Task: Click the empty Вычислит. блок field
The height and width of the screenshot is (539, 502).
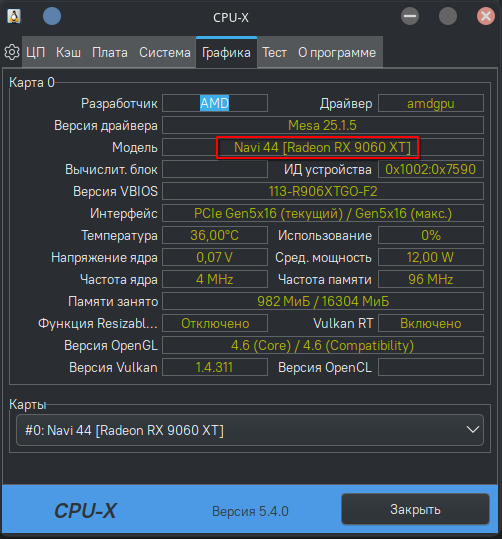Action: click(x=215, y=169)
